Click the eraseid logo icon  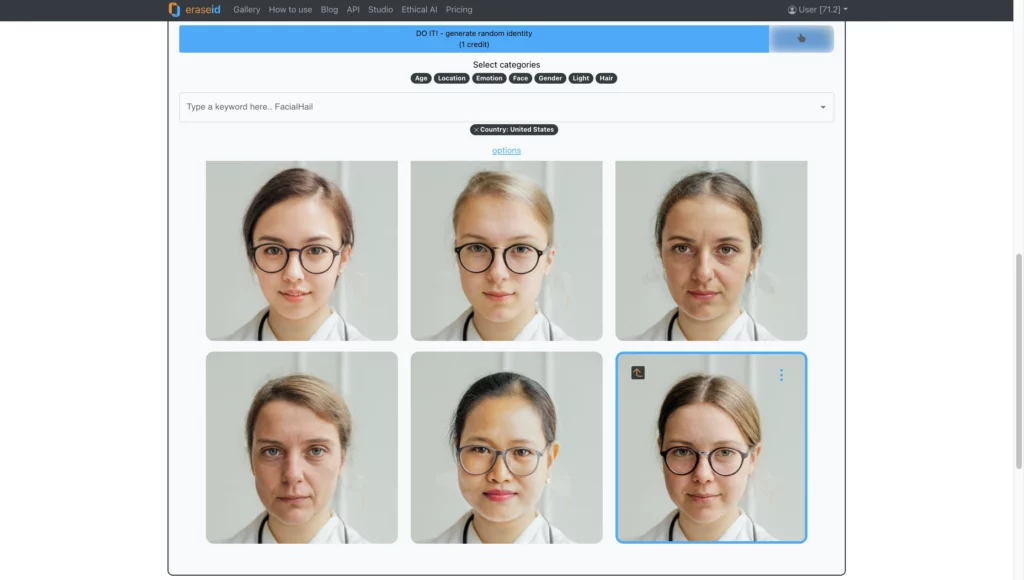pos(175,9)
